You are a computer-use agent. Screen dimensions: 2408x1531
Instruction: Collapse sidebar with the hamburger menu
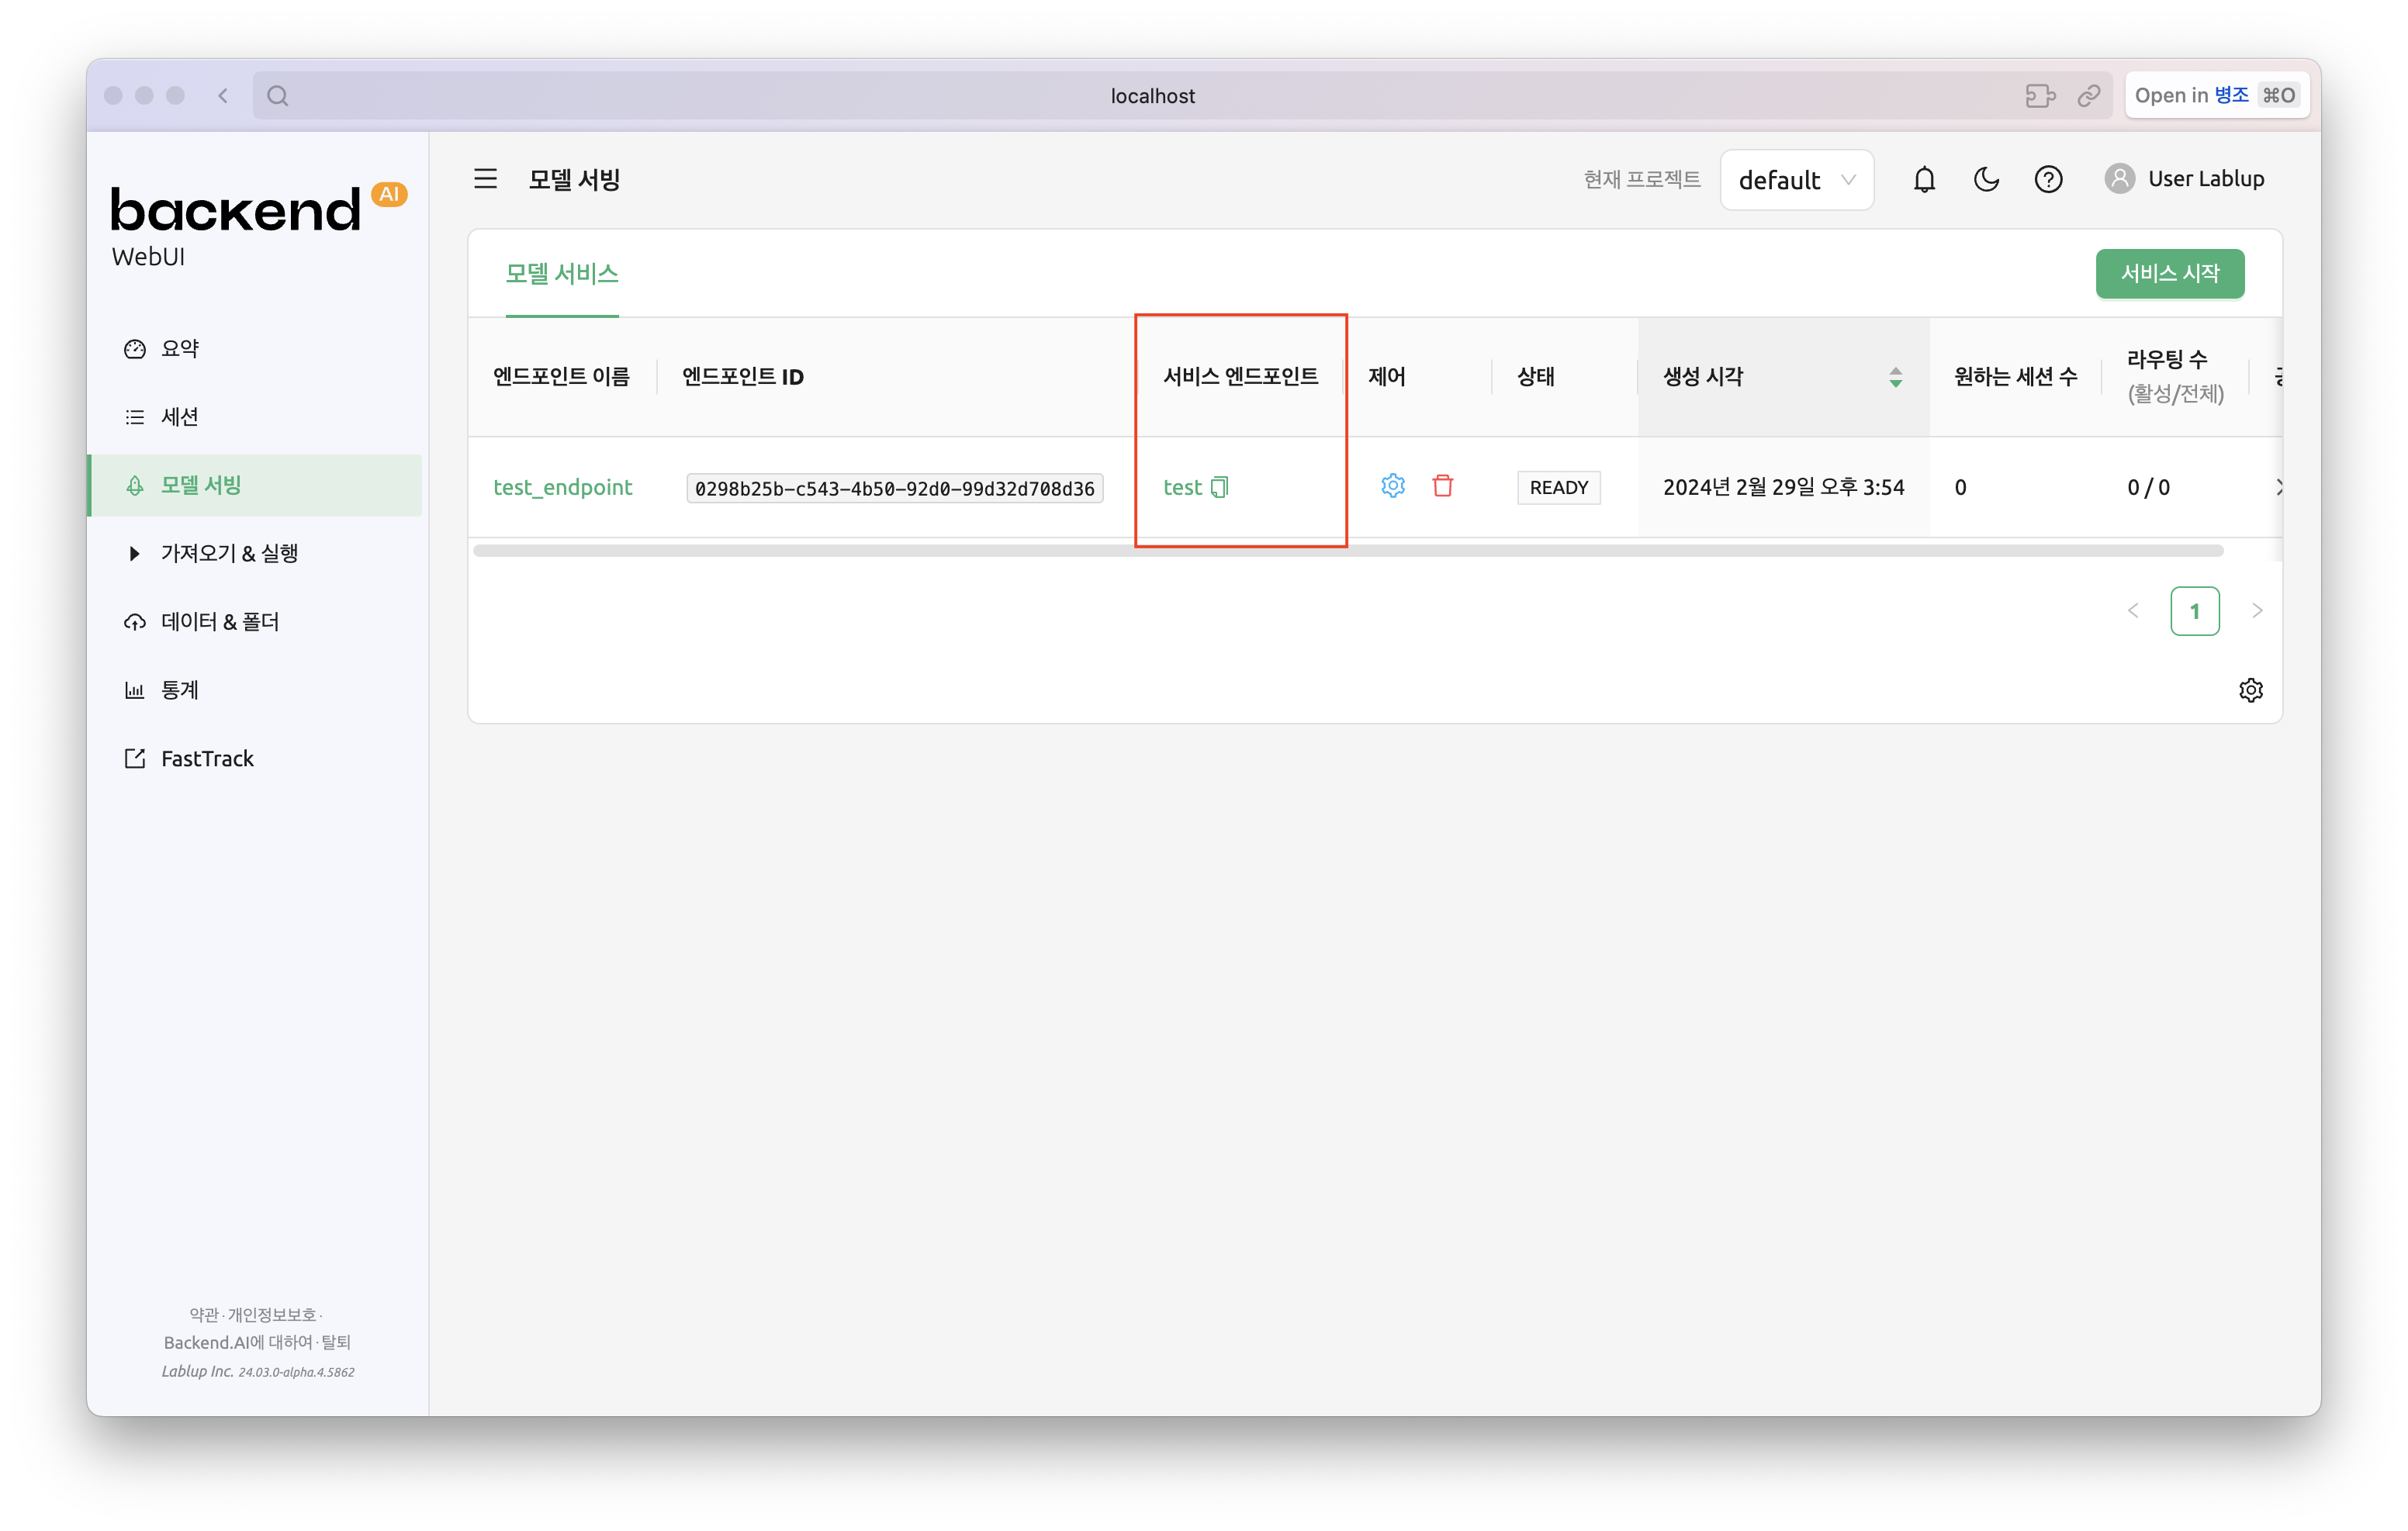(x=485, y=179)
